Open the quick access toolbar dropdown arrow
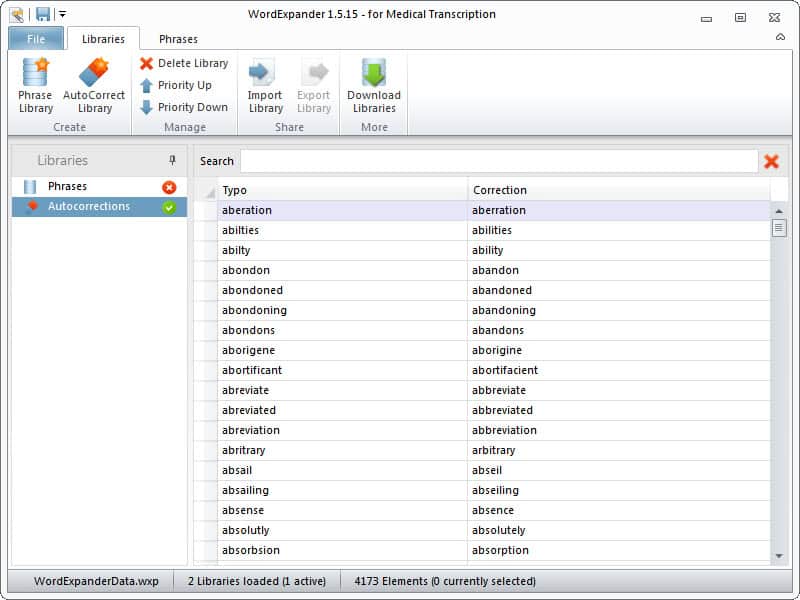Viewport: 800px width, 600px height. [63, 14]
